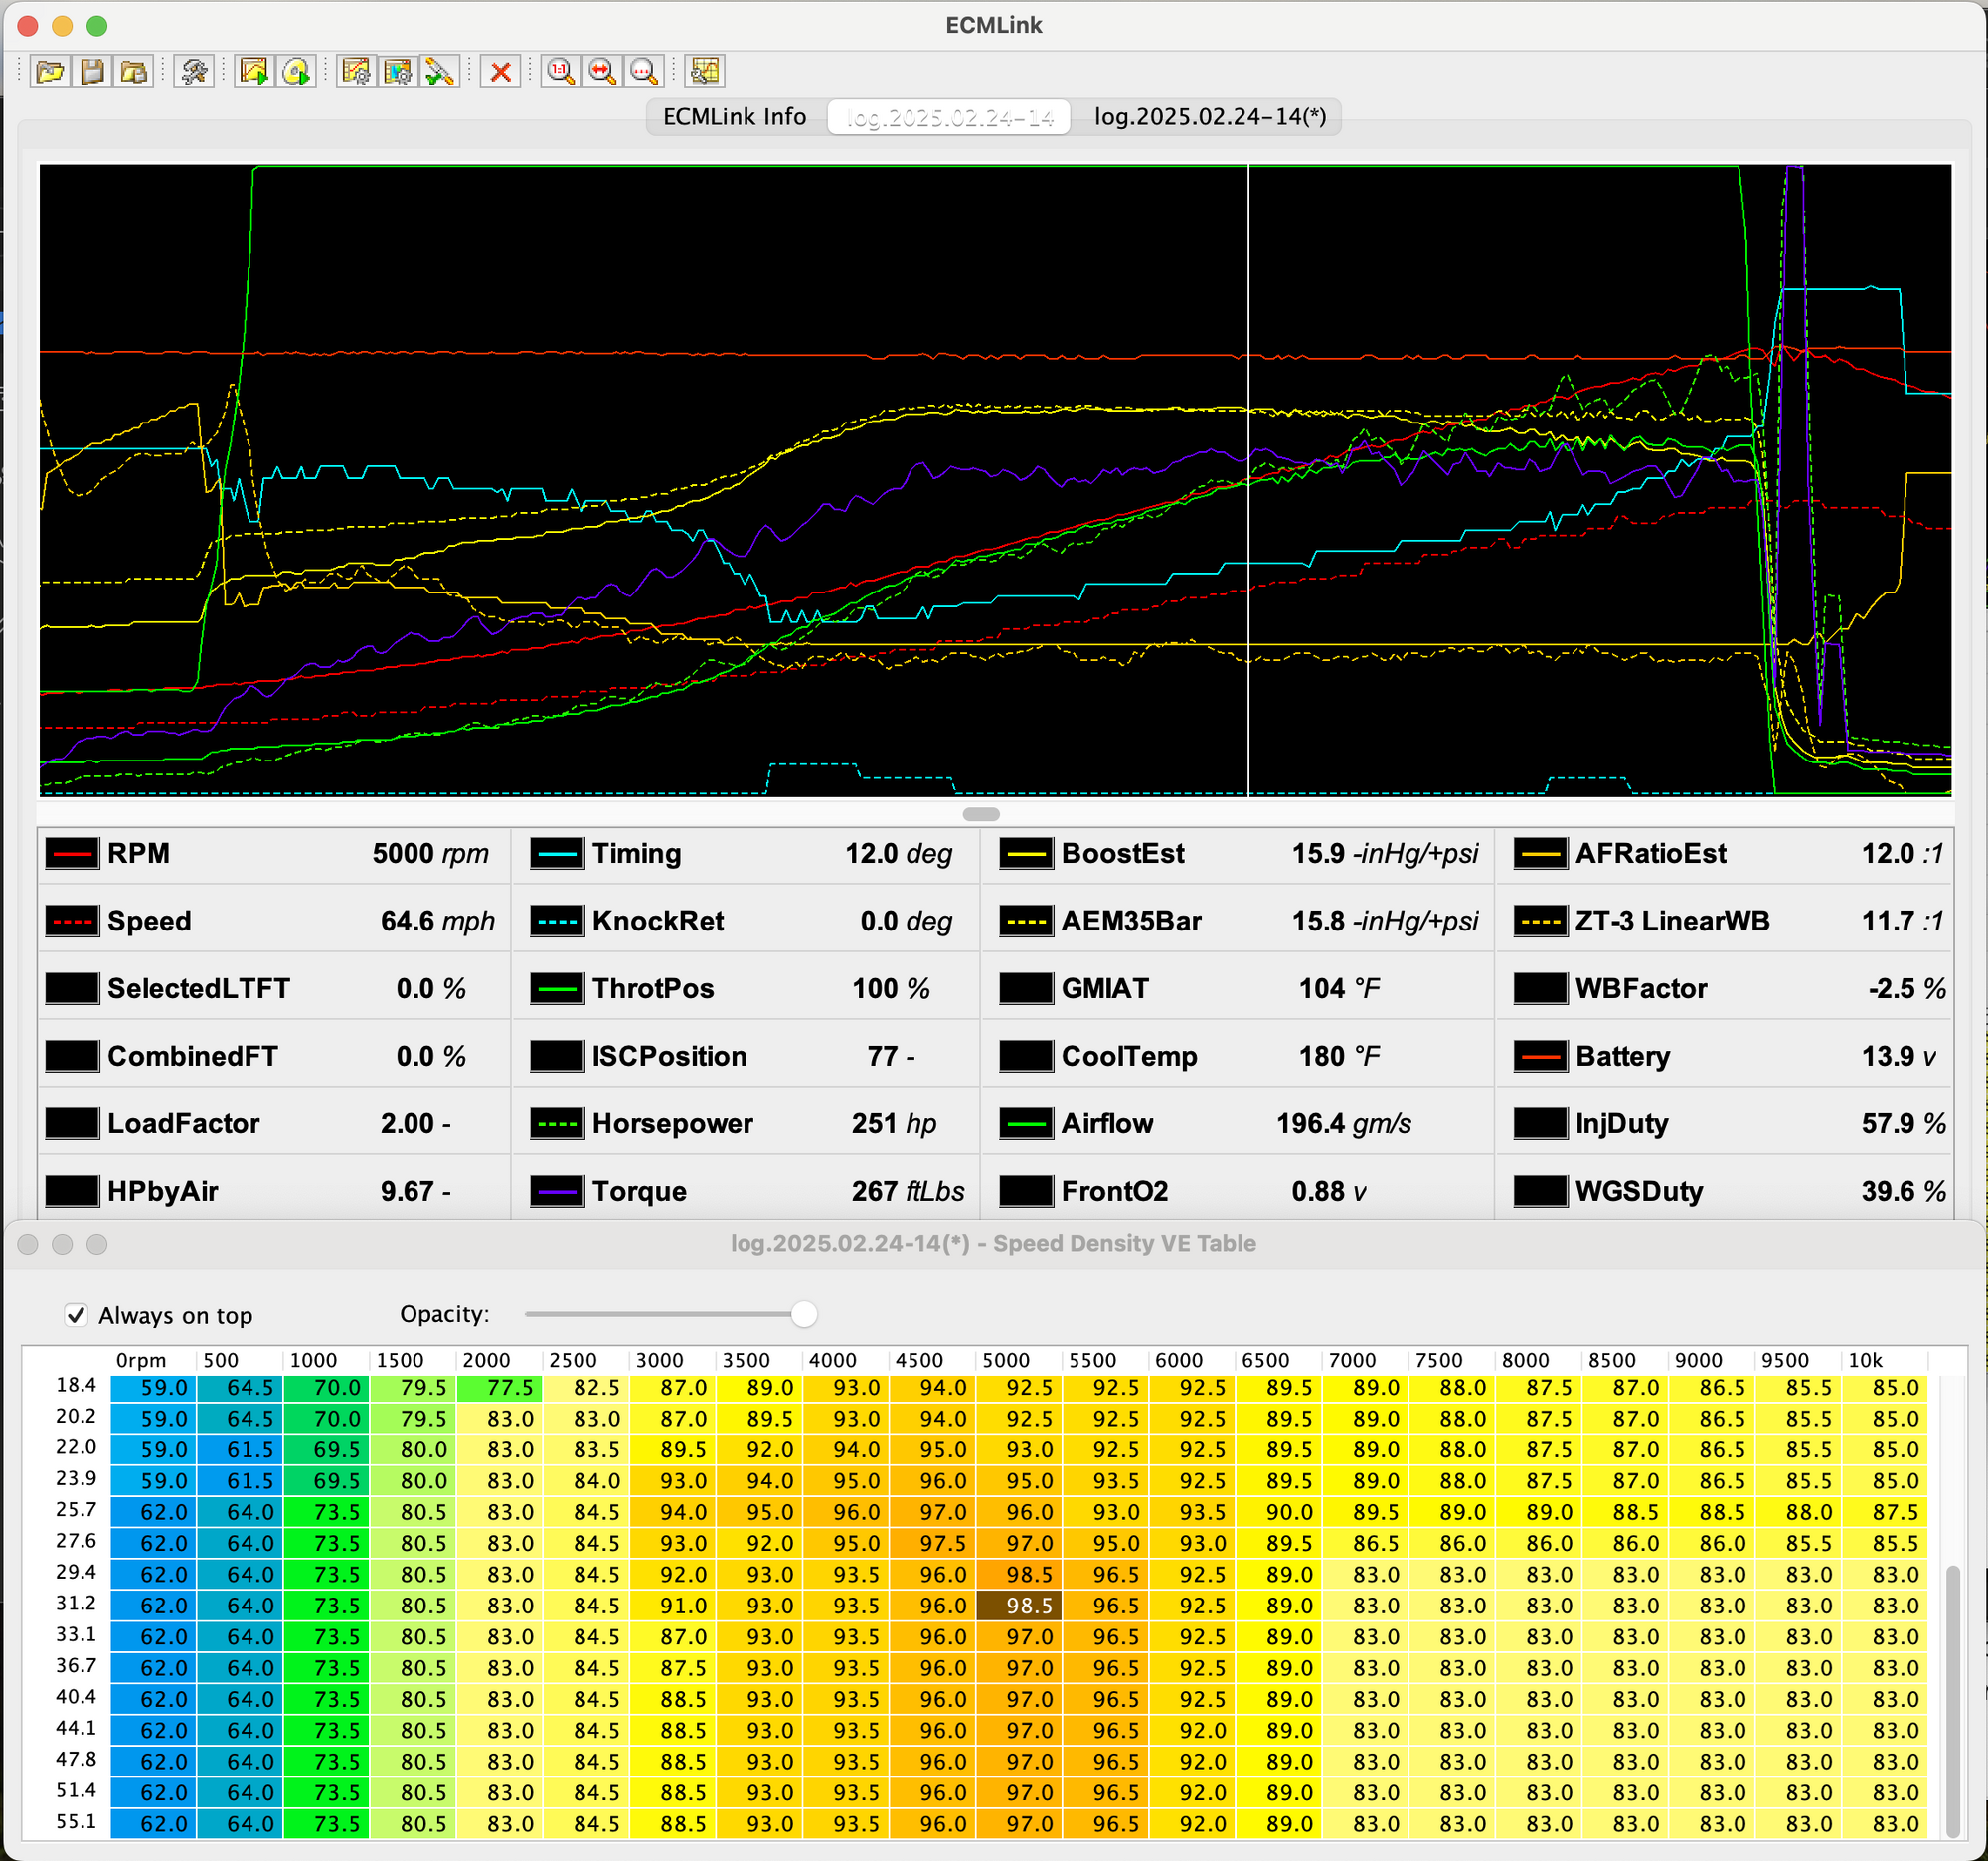
Task: Click the white cursor line in the graph
Action: [1248, 480]
